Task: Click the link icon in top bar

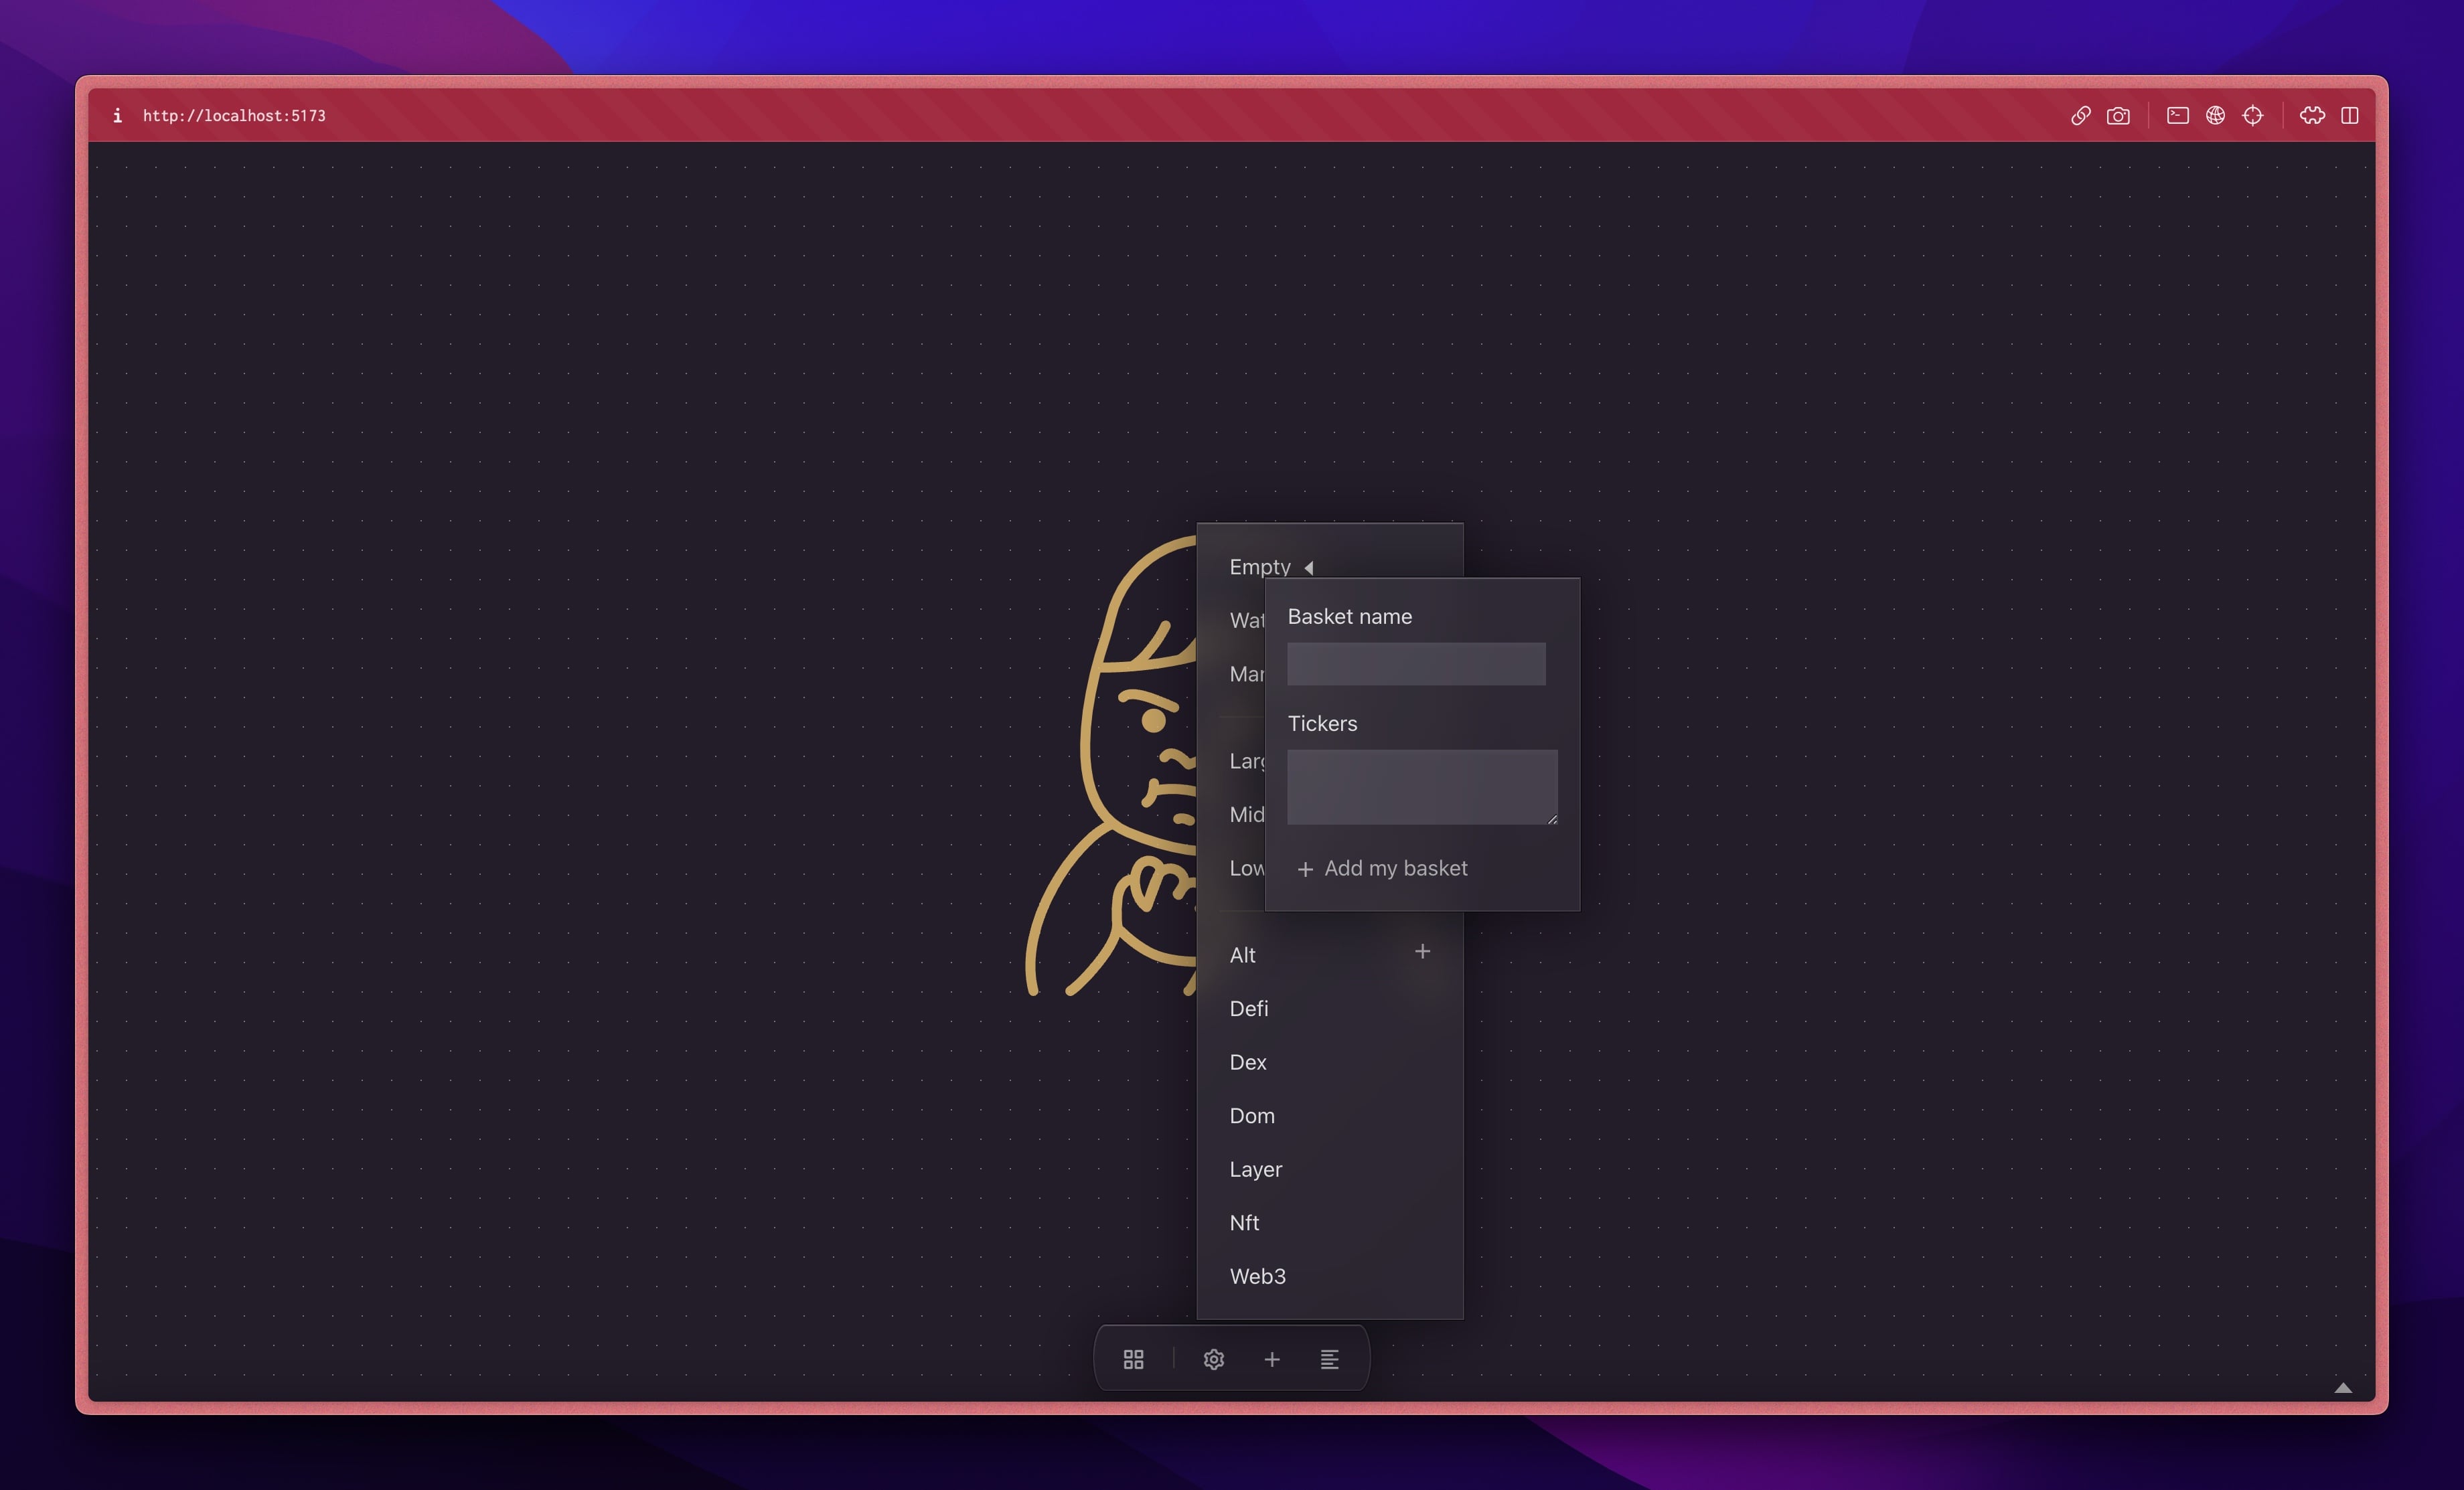Action: (x=2080, y=116)
